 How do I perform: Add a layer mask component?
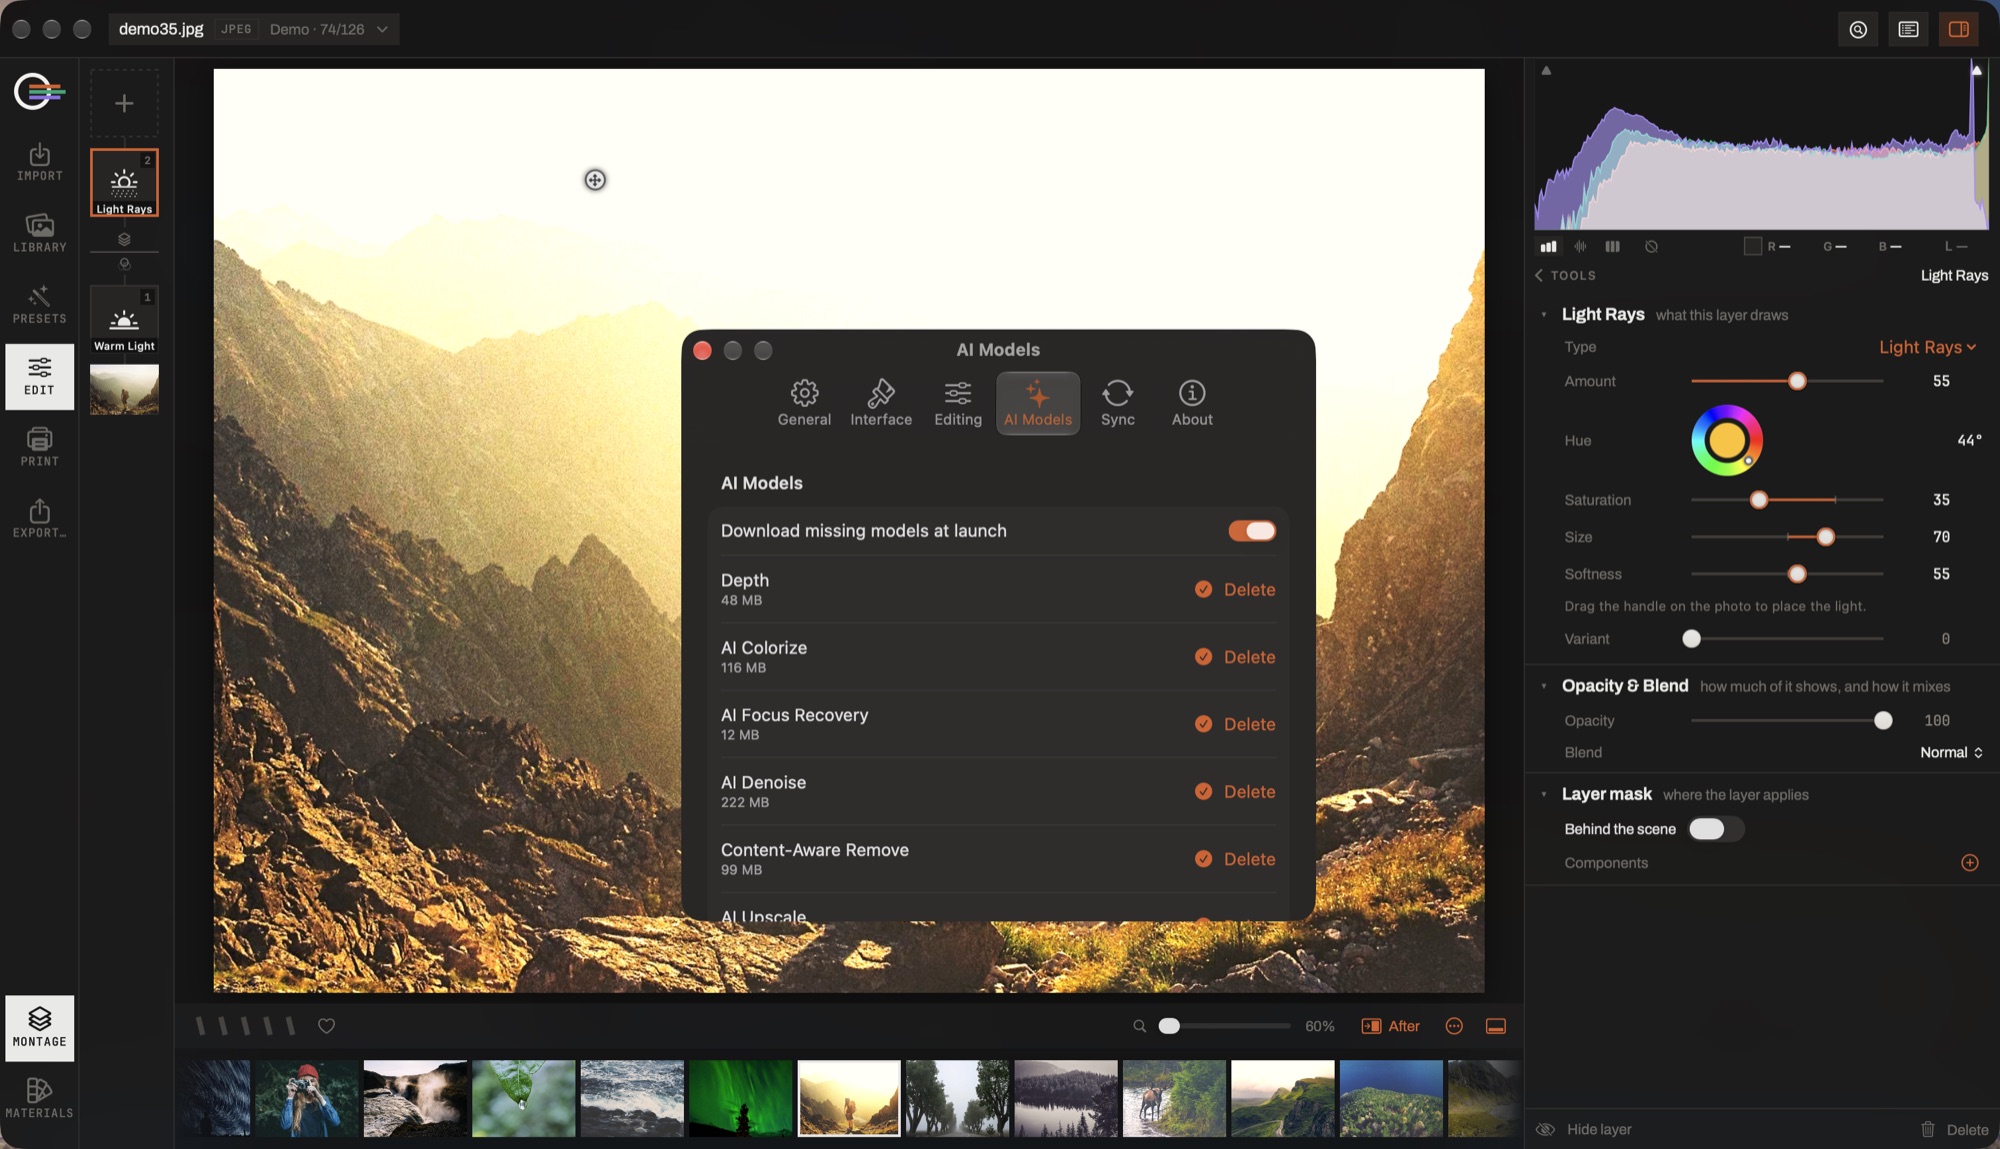pos(1970,863)
